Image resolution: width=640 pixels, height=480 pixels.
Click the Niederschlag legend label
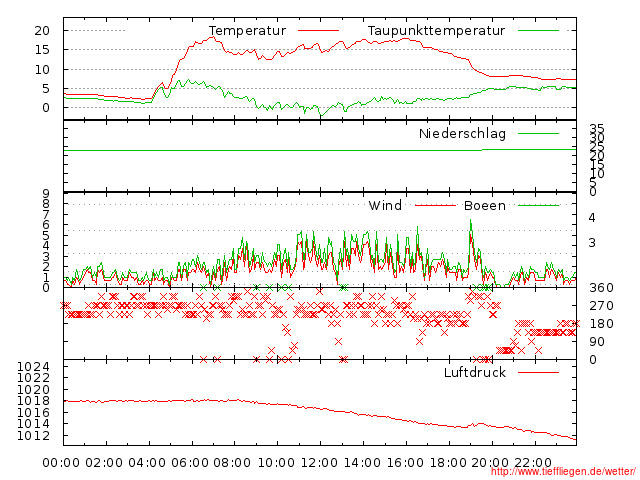tap(462, 133)
